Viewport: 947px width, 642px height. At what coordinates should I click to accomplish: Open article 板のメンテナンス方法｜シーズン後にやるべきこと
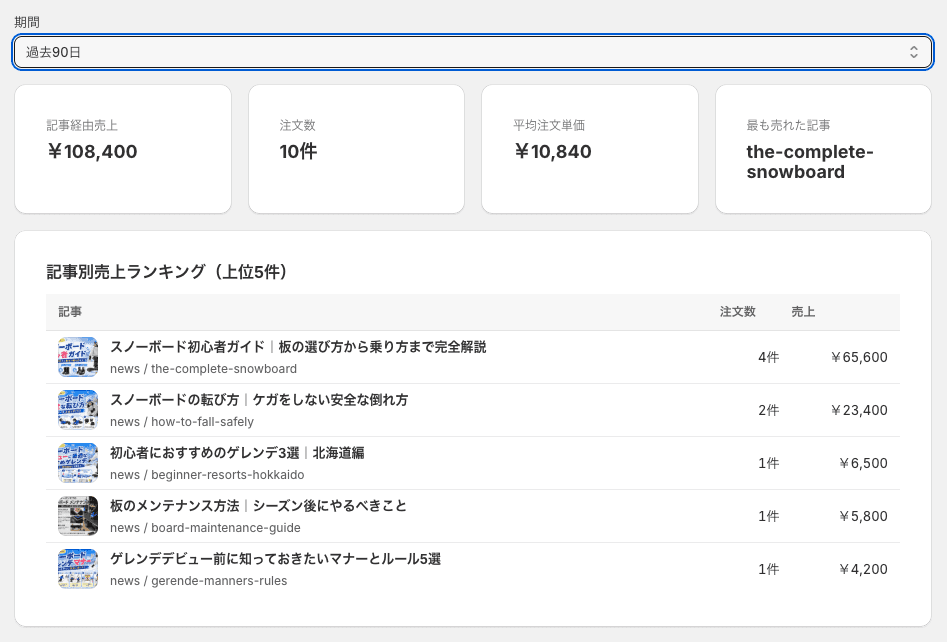point(258,506)
